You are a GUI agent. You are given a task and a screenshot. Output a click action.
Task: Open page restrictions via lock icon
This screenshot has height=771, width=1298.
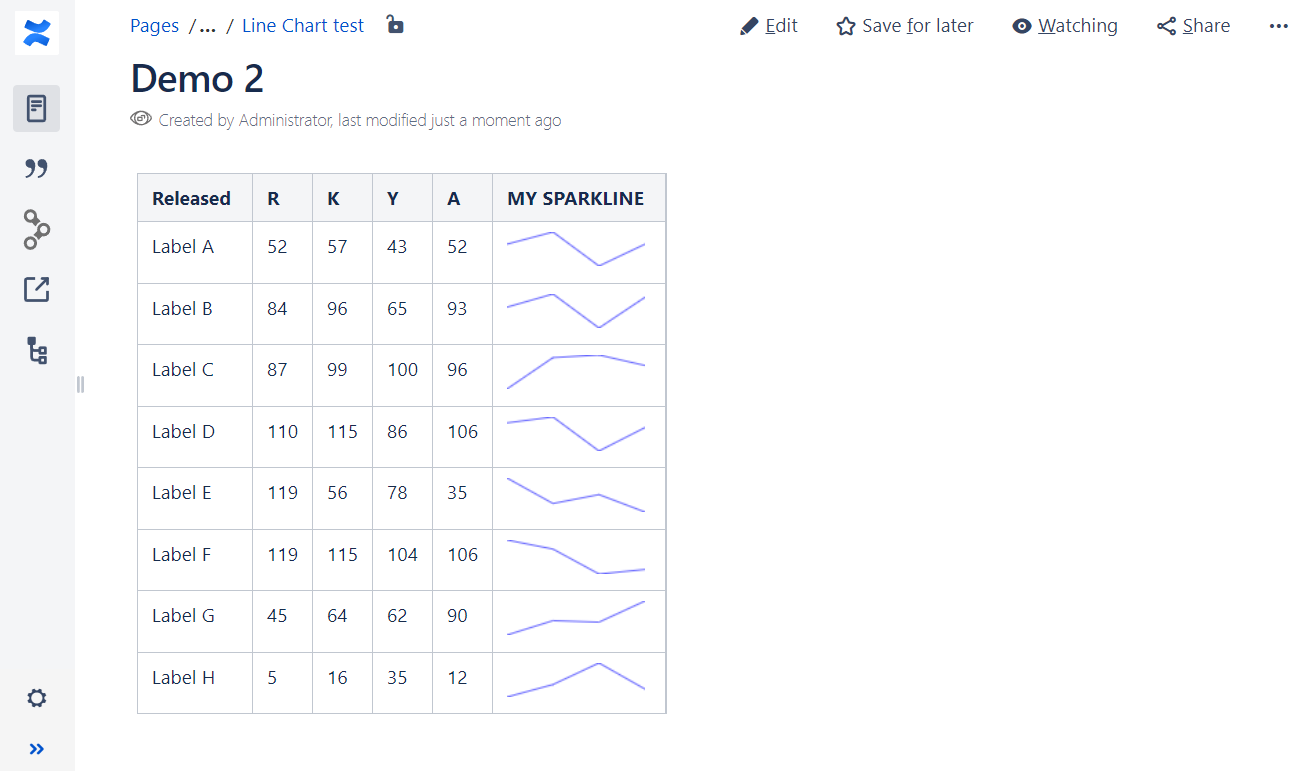click(x=394, y=24)
